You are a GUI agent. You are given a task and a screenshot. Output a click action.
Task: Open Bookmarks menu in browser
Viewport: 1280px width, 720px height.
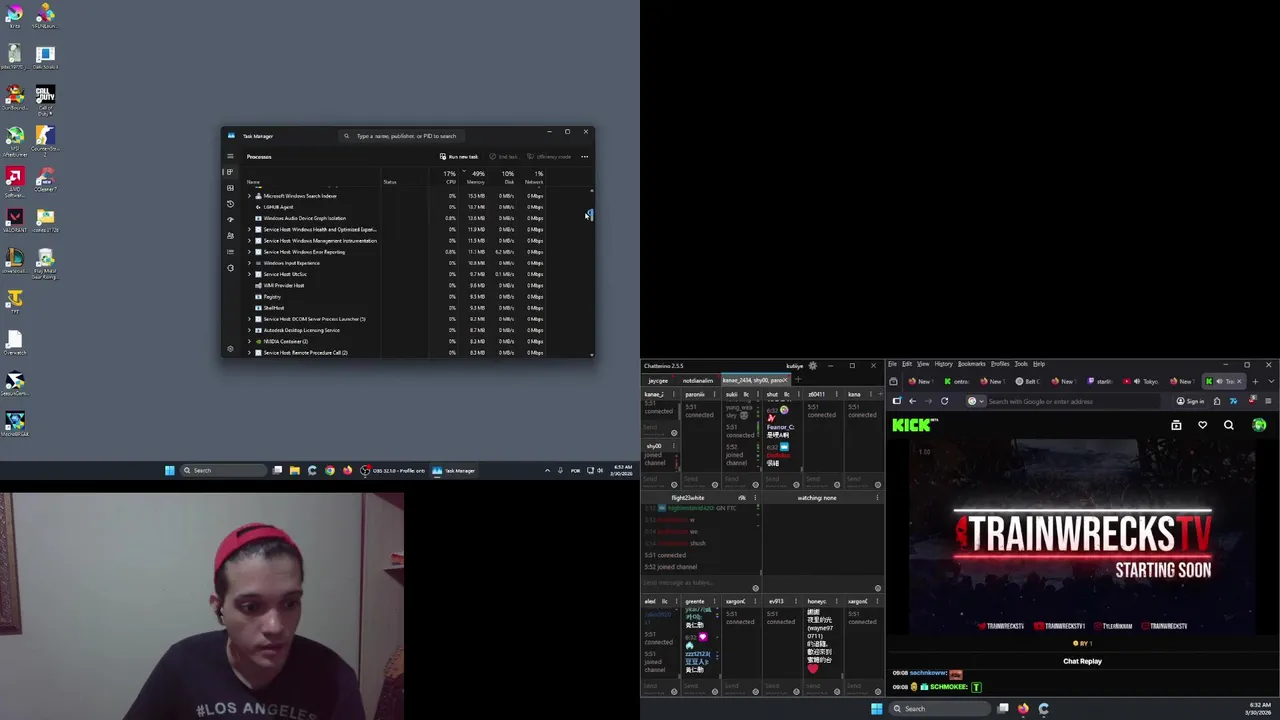(971, 364)
